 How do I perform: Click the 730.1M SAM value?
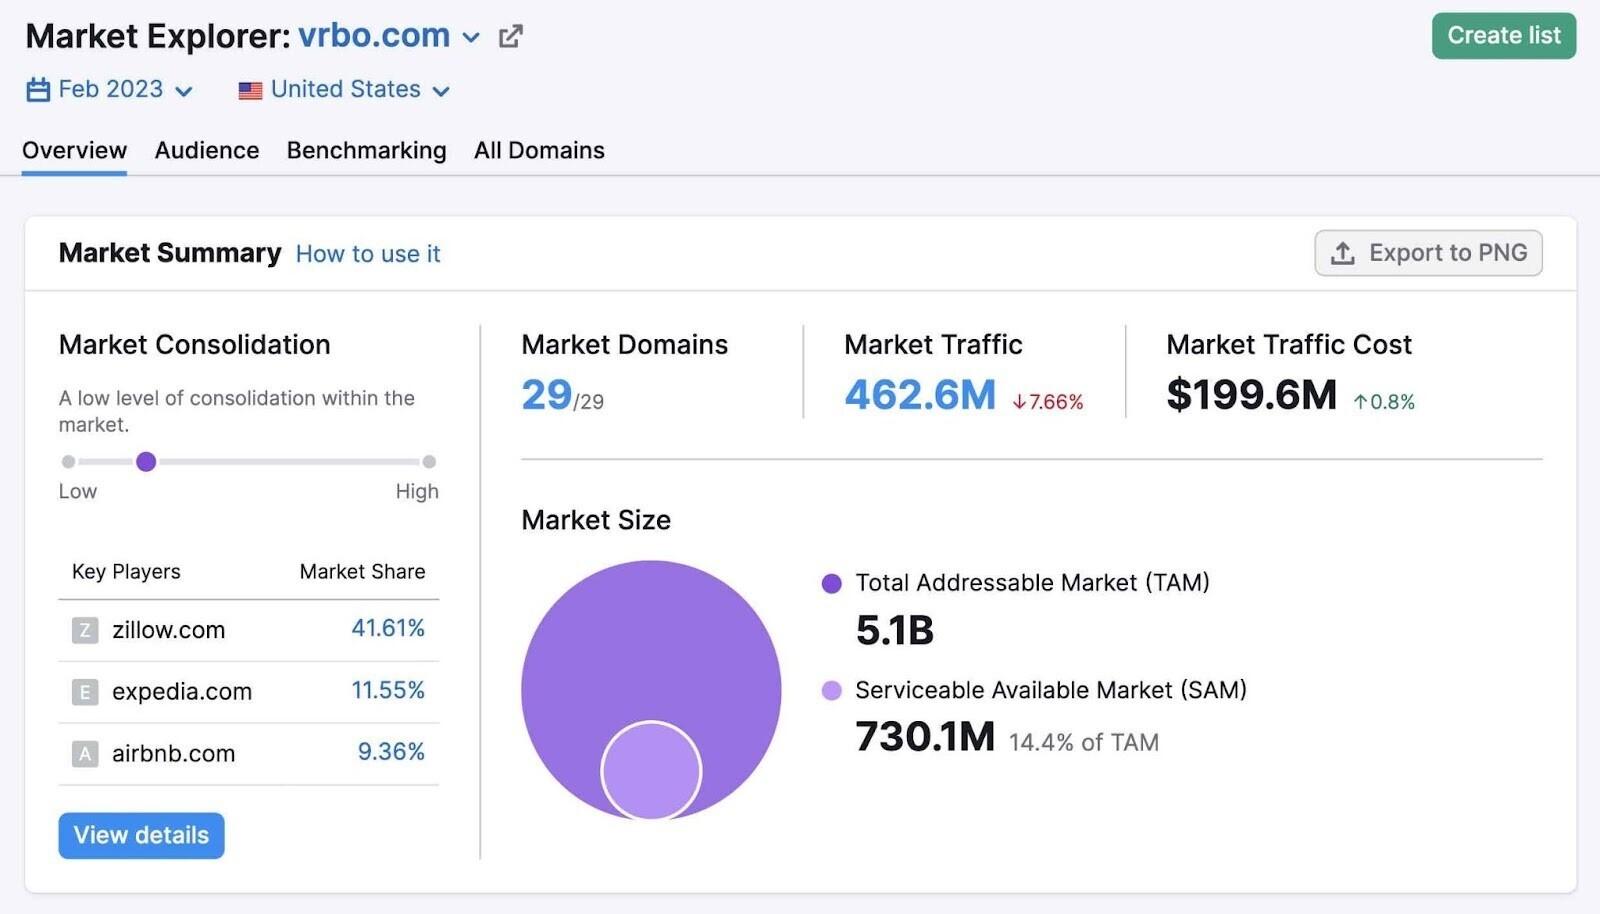(x=925, y=737)
